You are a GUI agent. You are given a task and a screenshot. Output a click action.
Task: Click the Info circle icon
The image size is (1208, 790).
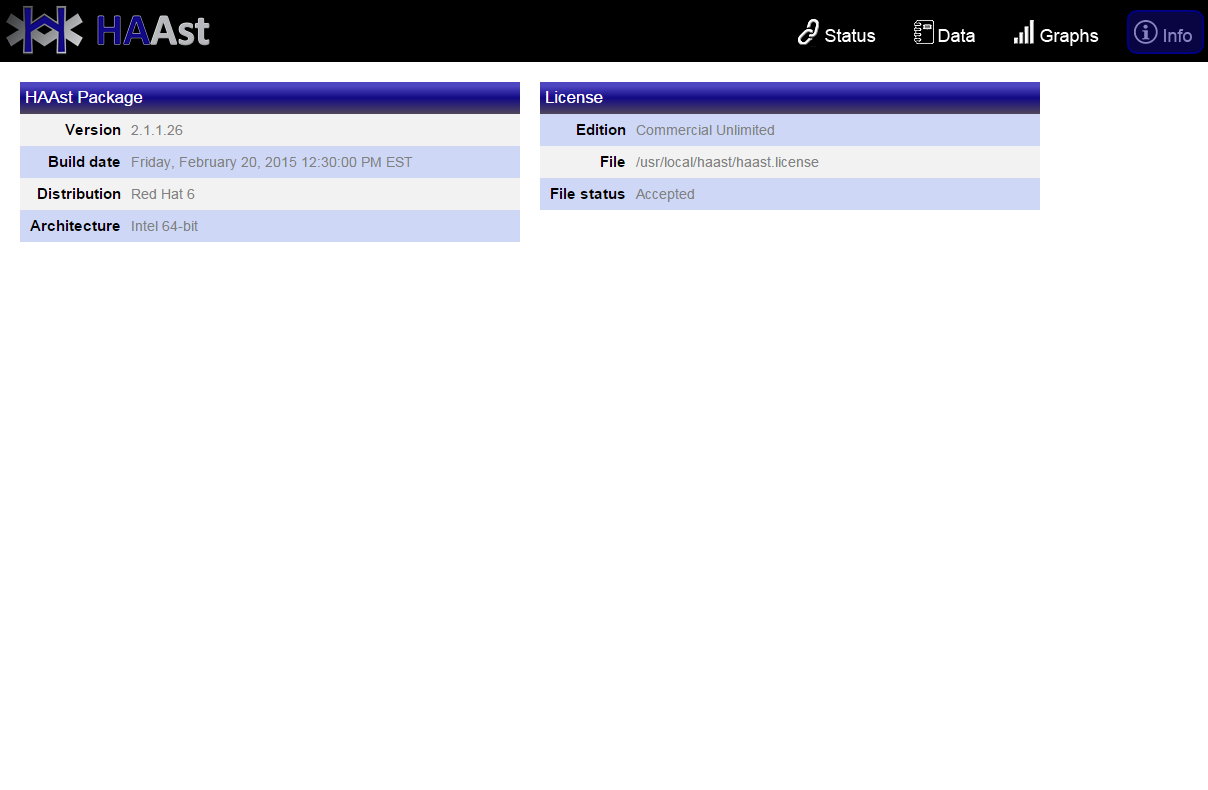point(1145,33)
